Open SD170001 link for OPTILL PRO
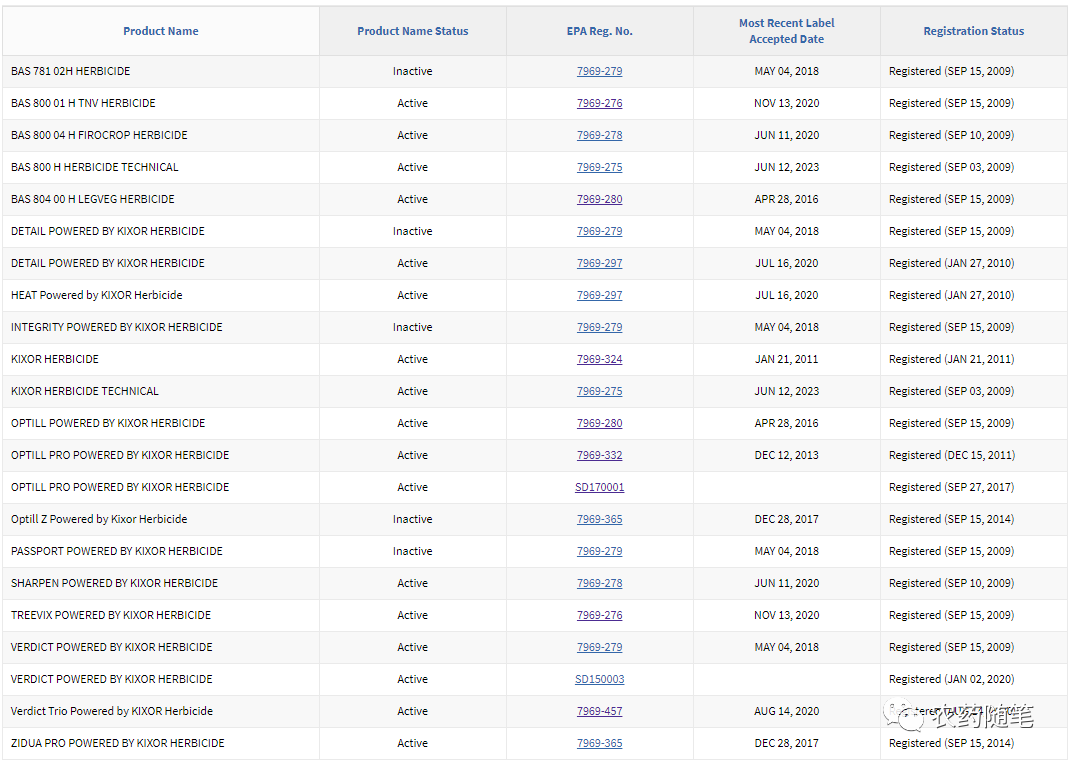Viewport: 1069px width, 763px height. click(x=599, y=488)
